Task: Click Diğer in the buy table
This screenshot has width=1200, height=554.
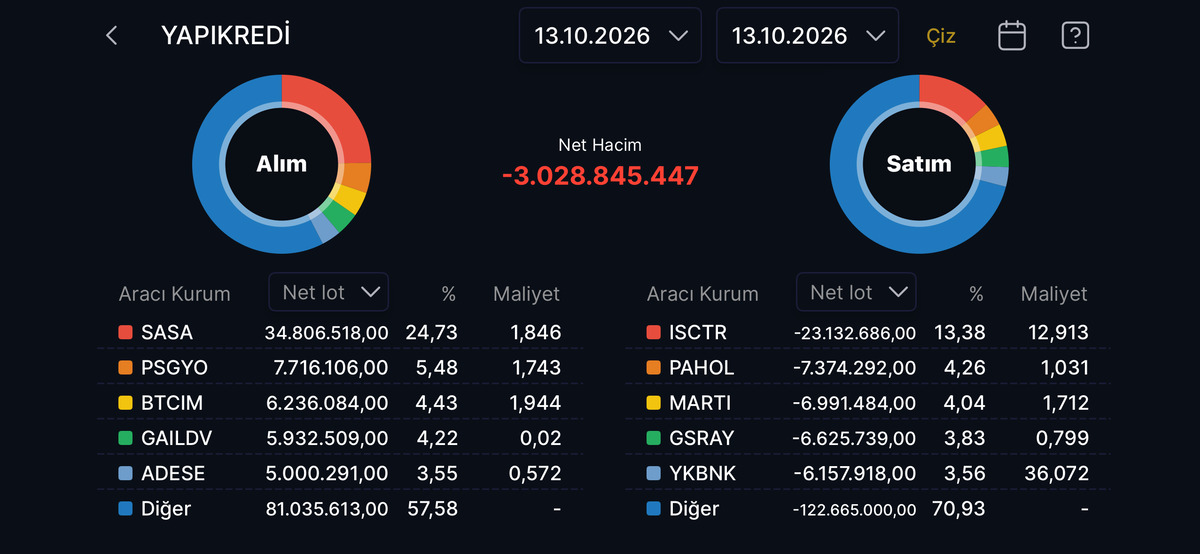Action: [166, 509]
